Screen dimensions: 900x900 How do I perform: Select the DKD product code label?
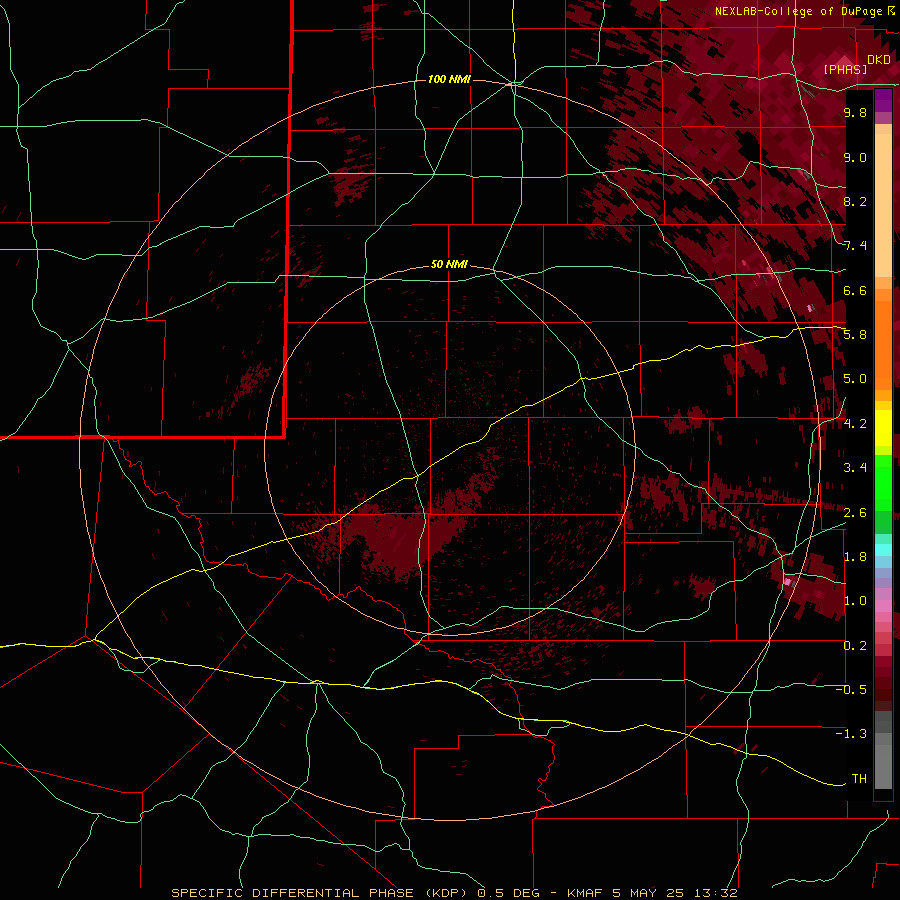point(879,60)
